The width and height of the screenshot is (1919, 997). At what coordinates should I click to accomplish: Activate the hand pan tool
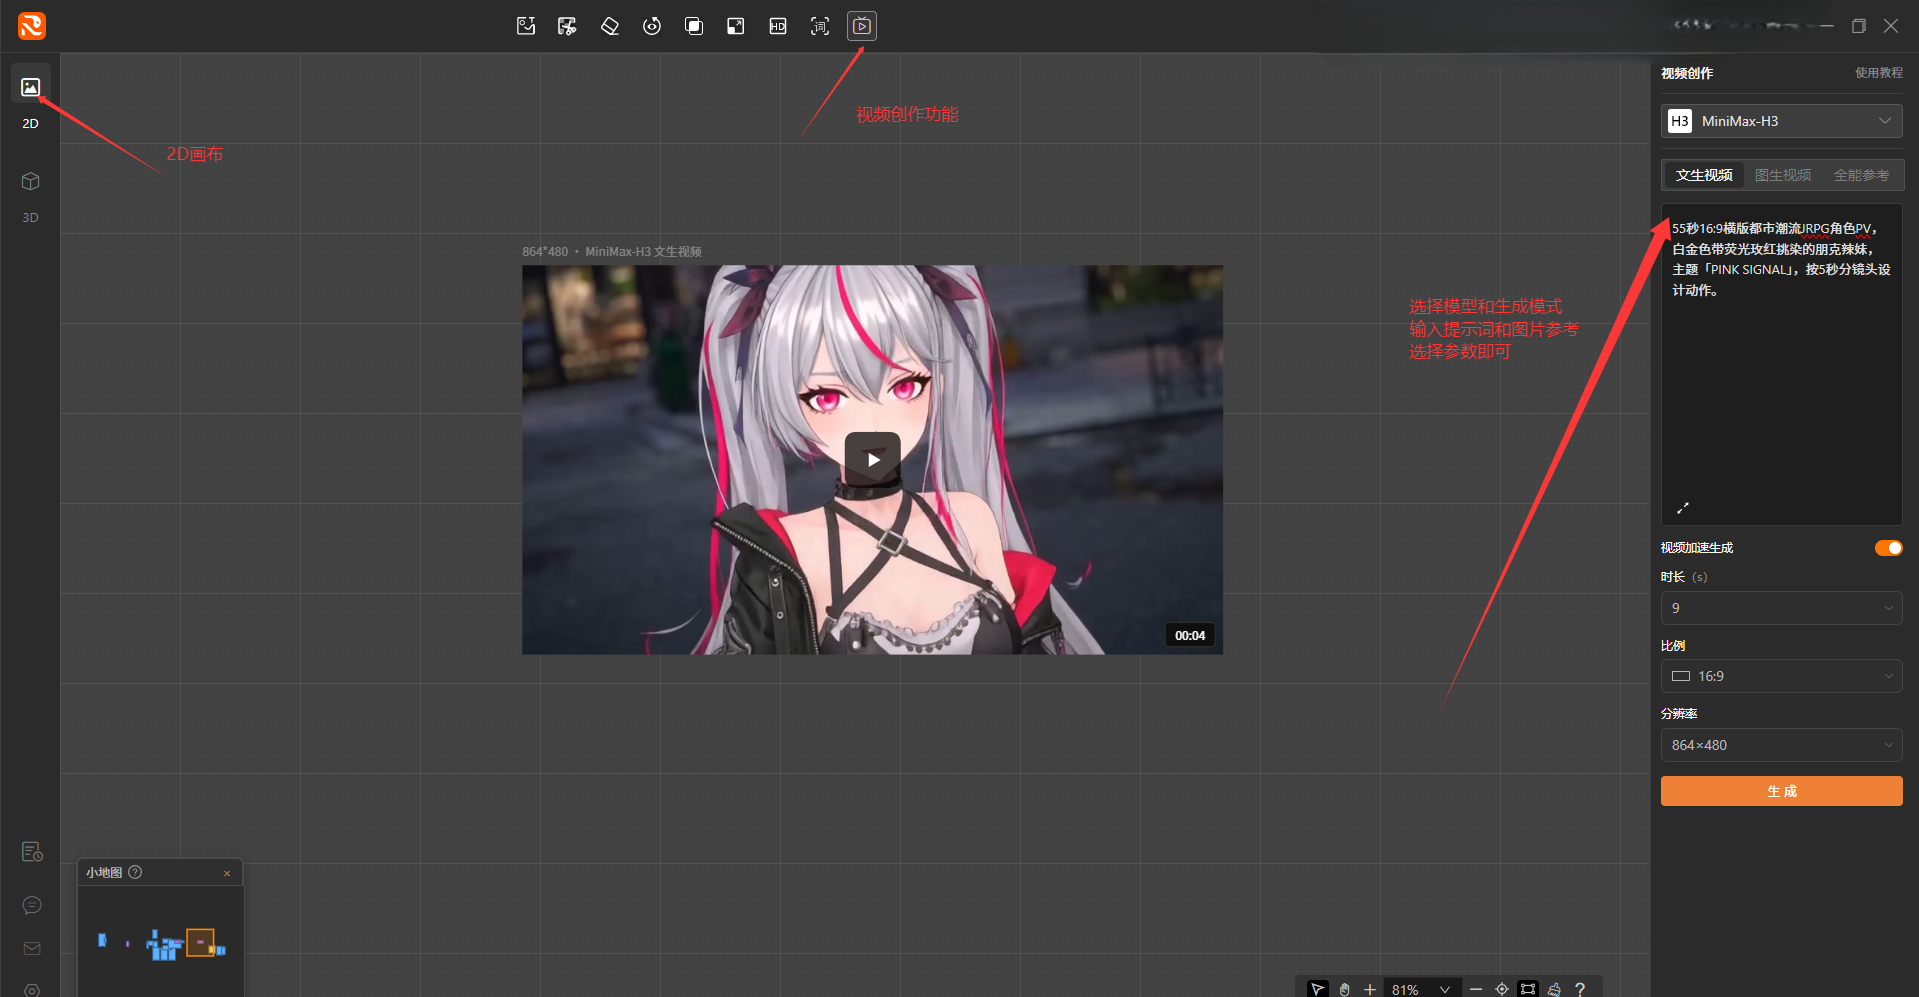coord(1344,989)
